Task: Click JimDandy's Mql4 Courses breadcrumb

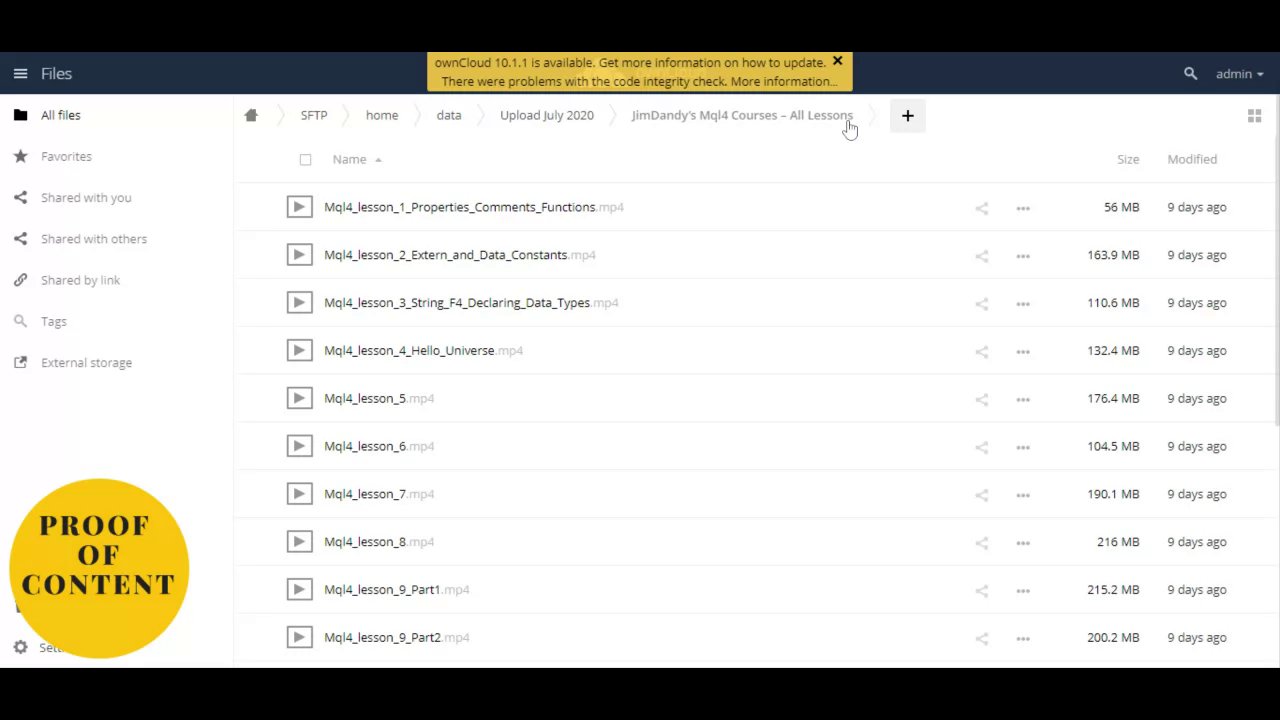Action: pyautogui.click(x=742, y=115)
